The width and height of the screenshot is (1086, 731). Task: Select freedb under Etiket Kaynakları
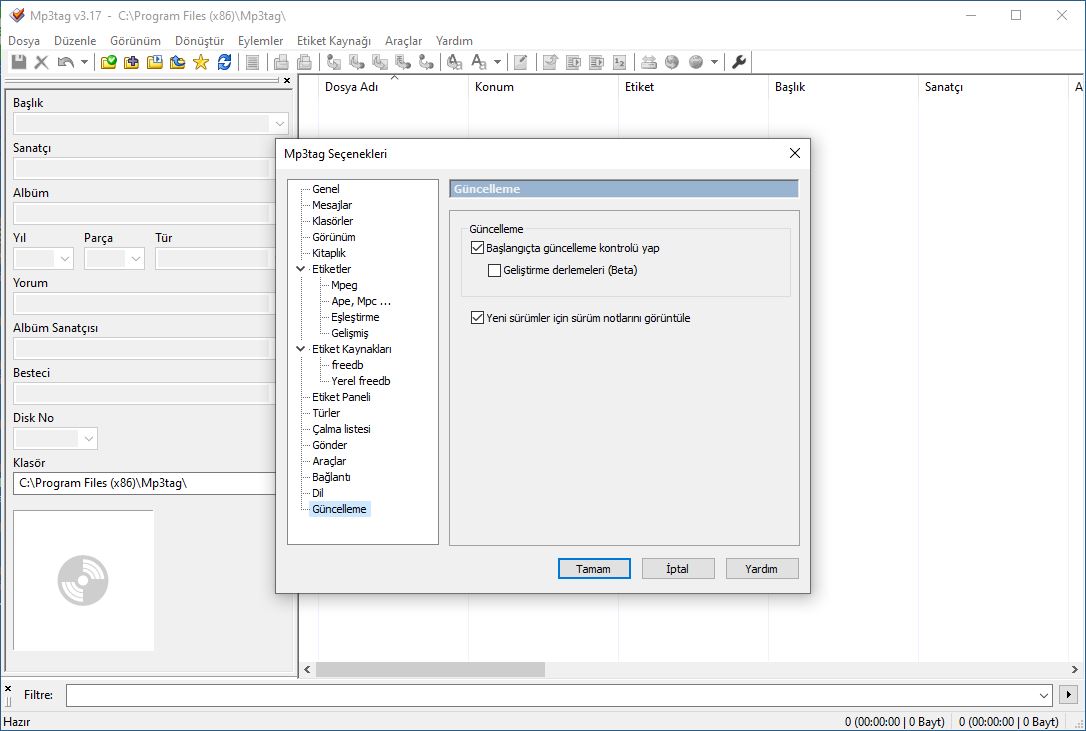pyautogui.click(x=347, y=365)
